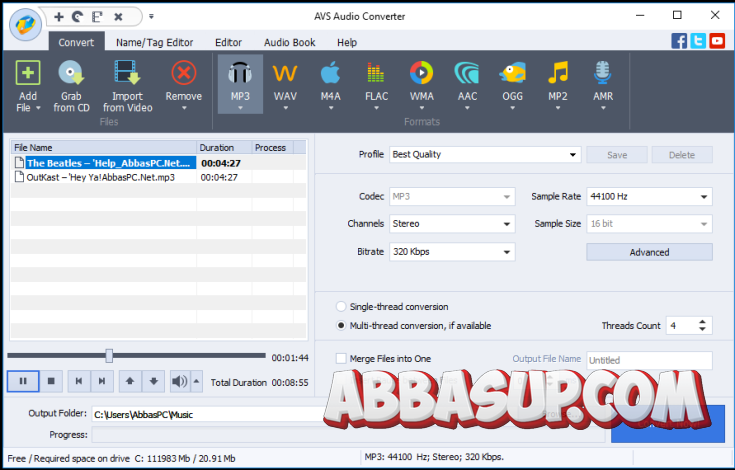Move selected file down in list
Screen dimensions: 735x470
tap(153, 381)
